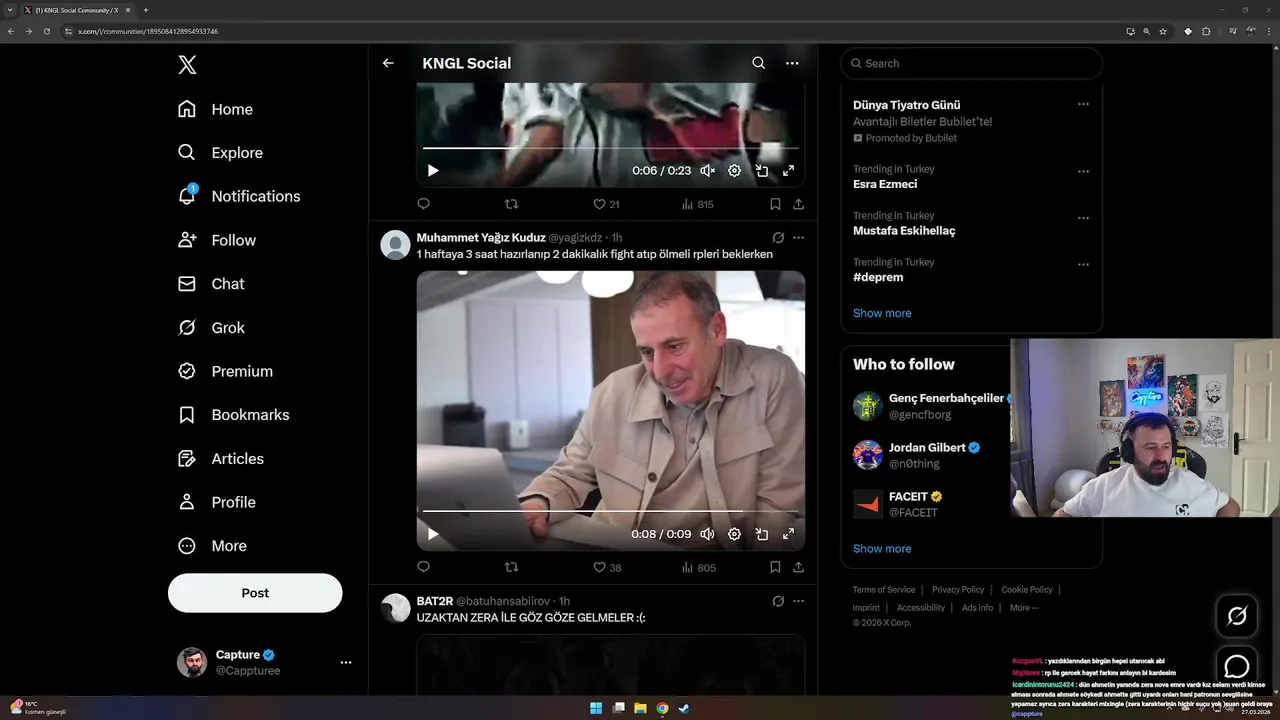The image size is (1280, 720).
Task: Toggle sound on Muhammet's video
Action: coord(707,534)
